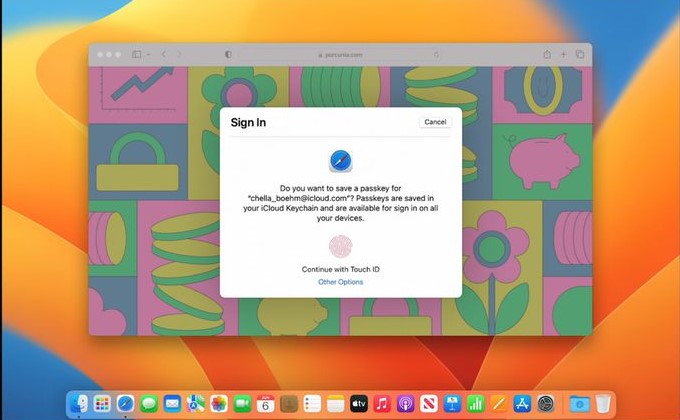680x420 pixels.
Task: Open Finder from the Dock
Action: point(79,404)
